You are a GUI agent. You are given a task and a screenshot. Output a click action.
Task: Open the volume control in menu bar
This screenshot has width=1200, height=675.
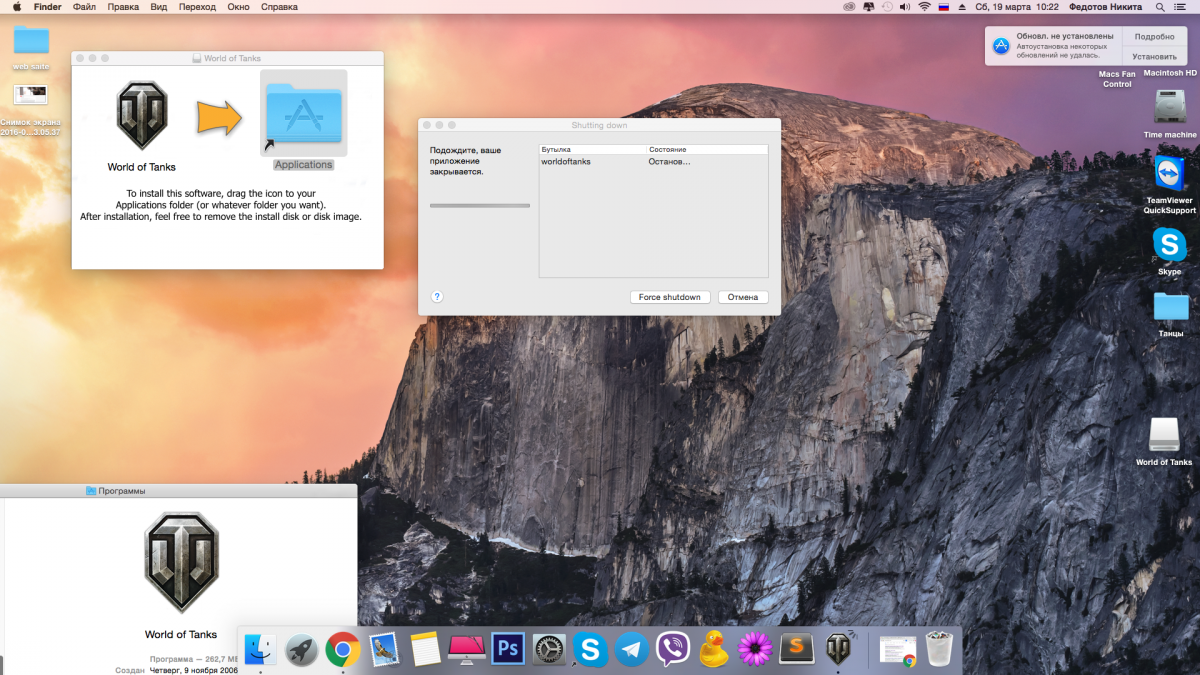905,7
